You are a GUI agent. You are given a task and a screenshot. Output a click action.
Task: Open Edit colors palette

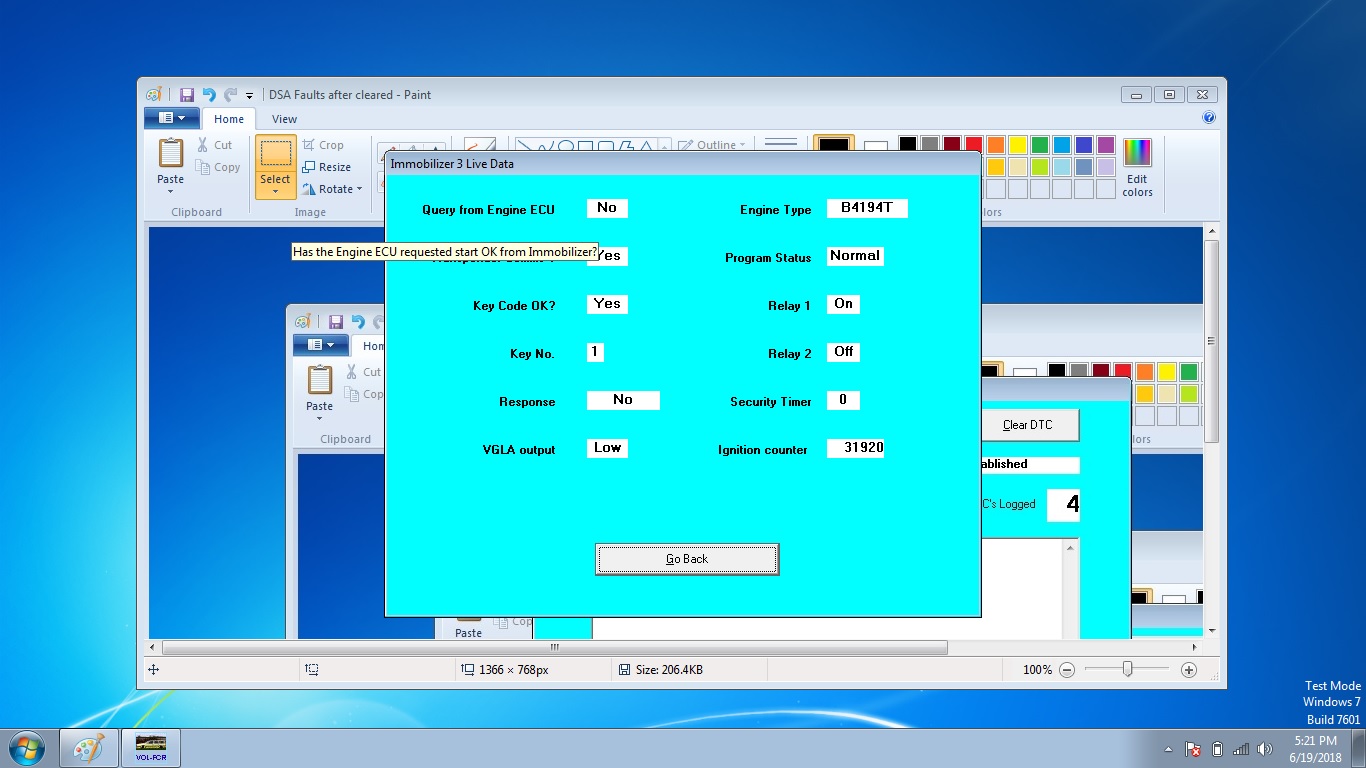click(1137, 167)
